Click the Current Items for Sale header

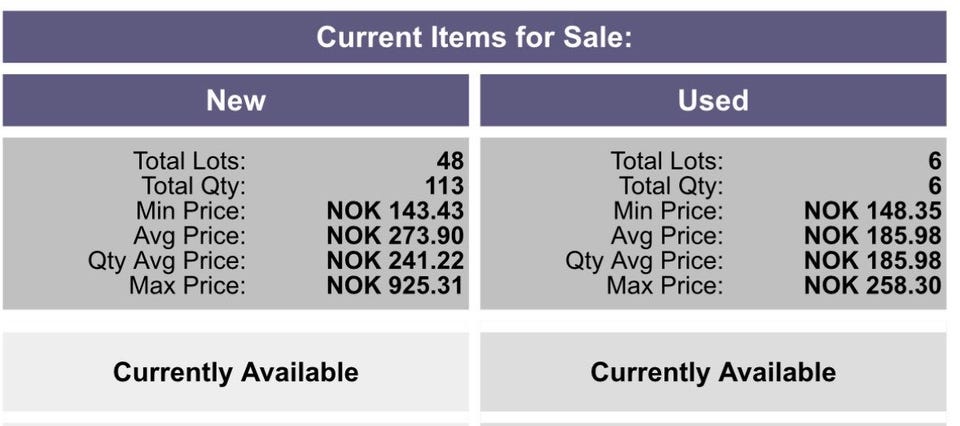point(474,38)
